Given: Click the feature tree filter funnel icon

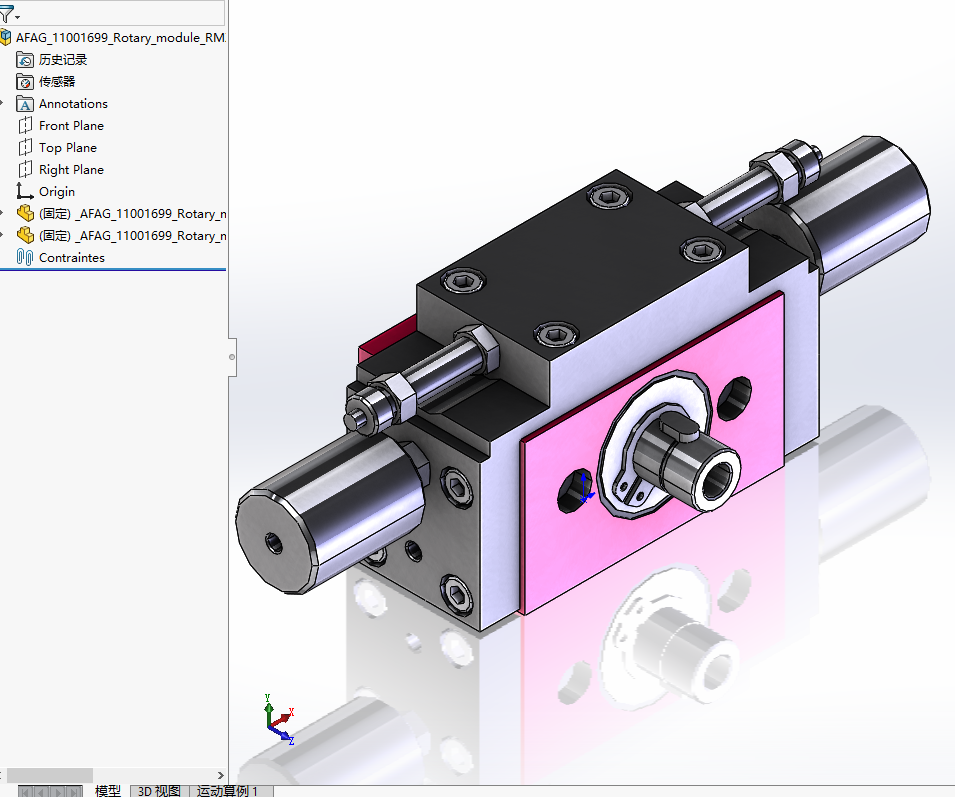Looking at the screenshot, I should coord(6,15).
